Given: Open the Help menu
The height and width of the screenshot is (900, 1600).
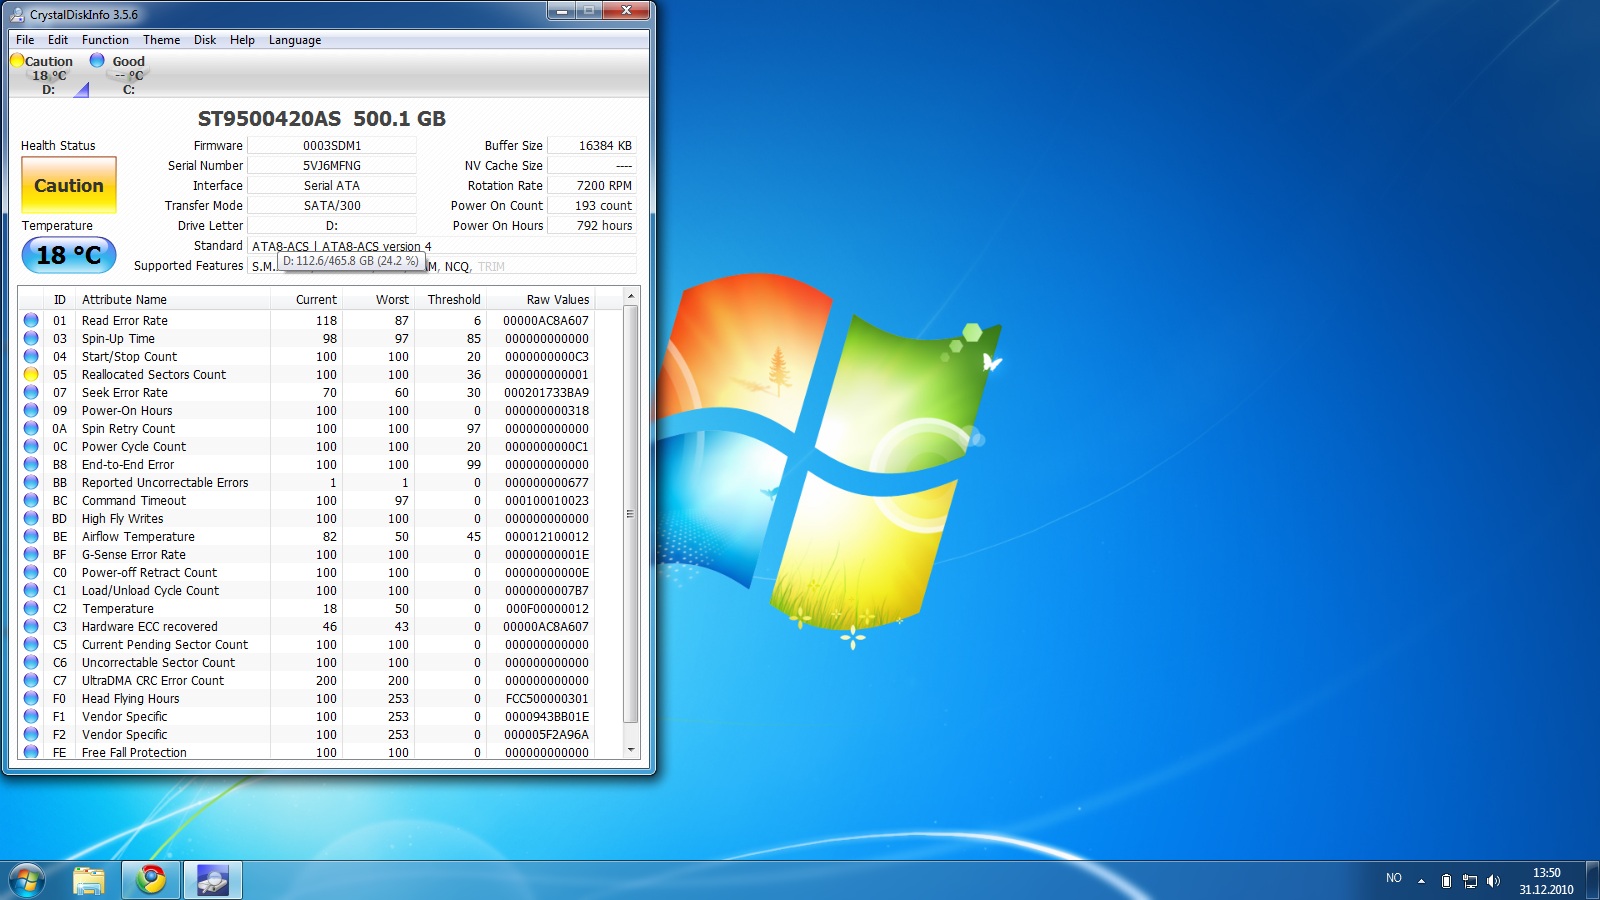Looking at the screenshot, I should tap(242, 40).
